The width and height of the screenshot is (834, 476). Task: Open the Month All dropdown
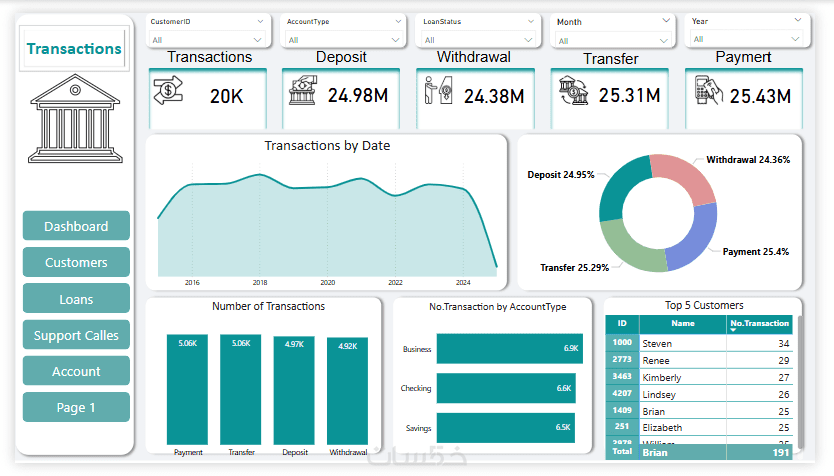(x=612, y=40)
